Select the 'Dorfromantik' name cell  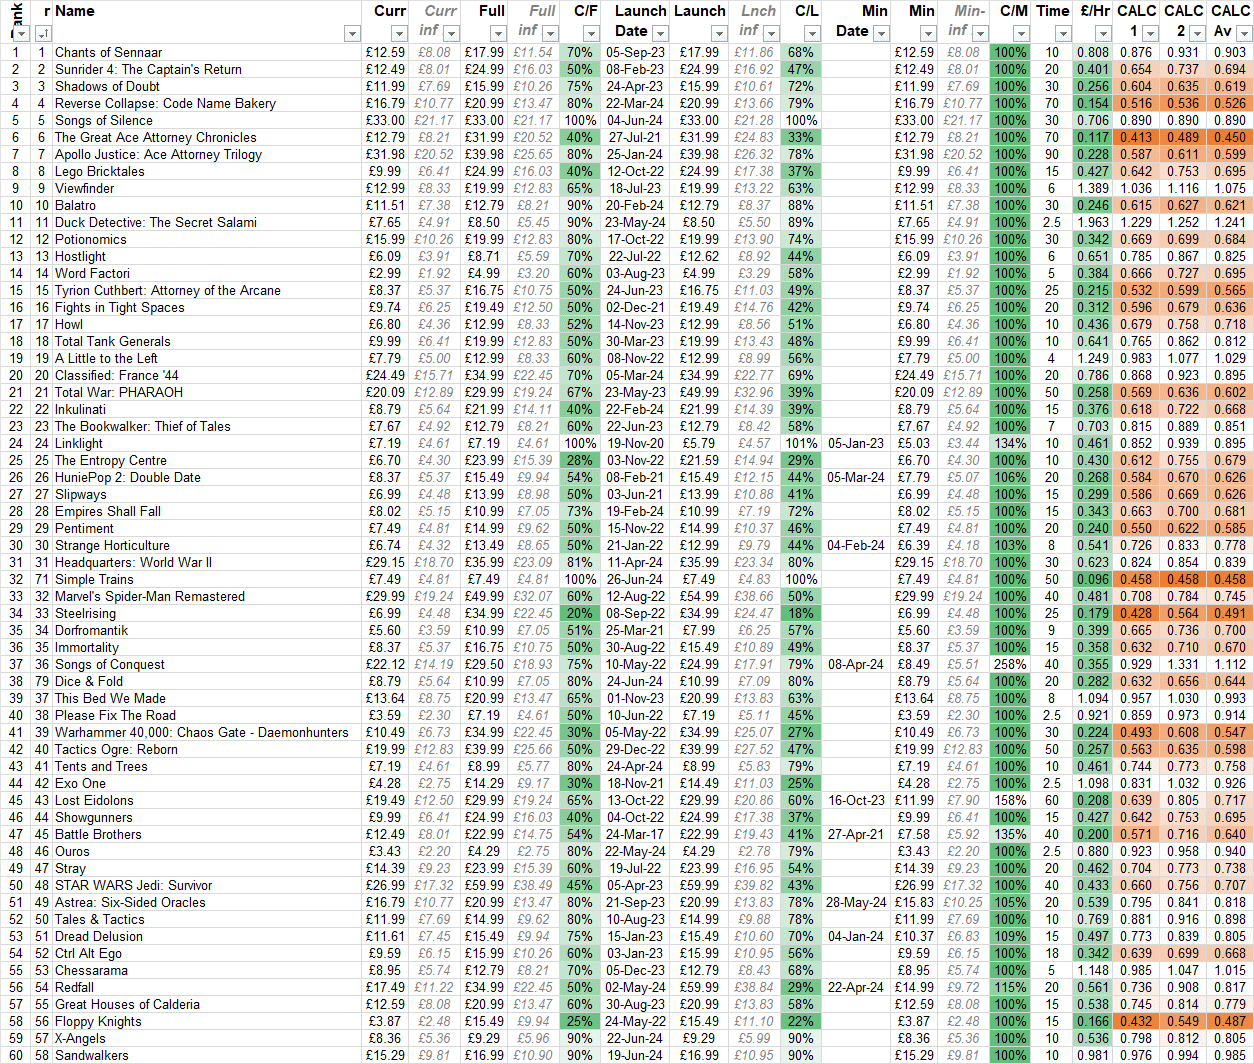207,630
